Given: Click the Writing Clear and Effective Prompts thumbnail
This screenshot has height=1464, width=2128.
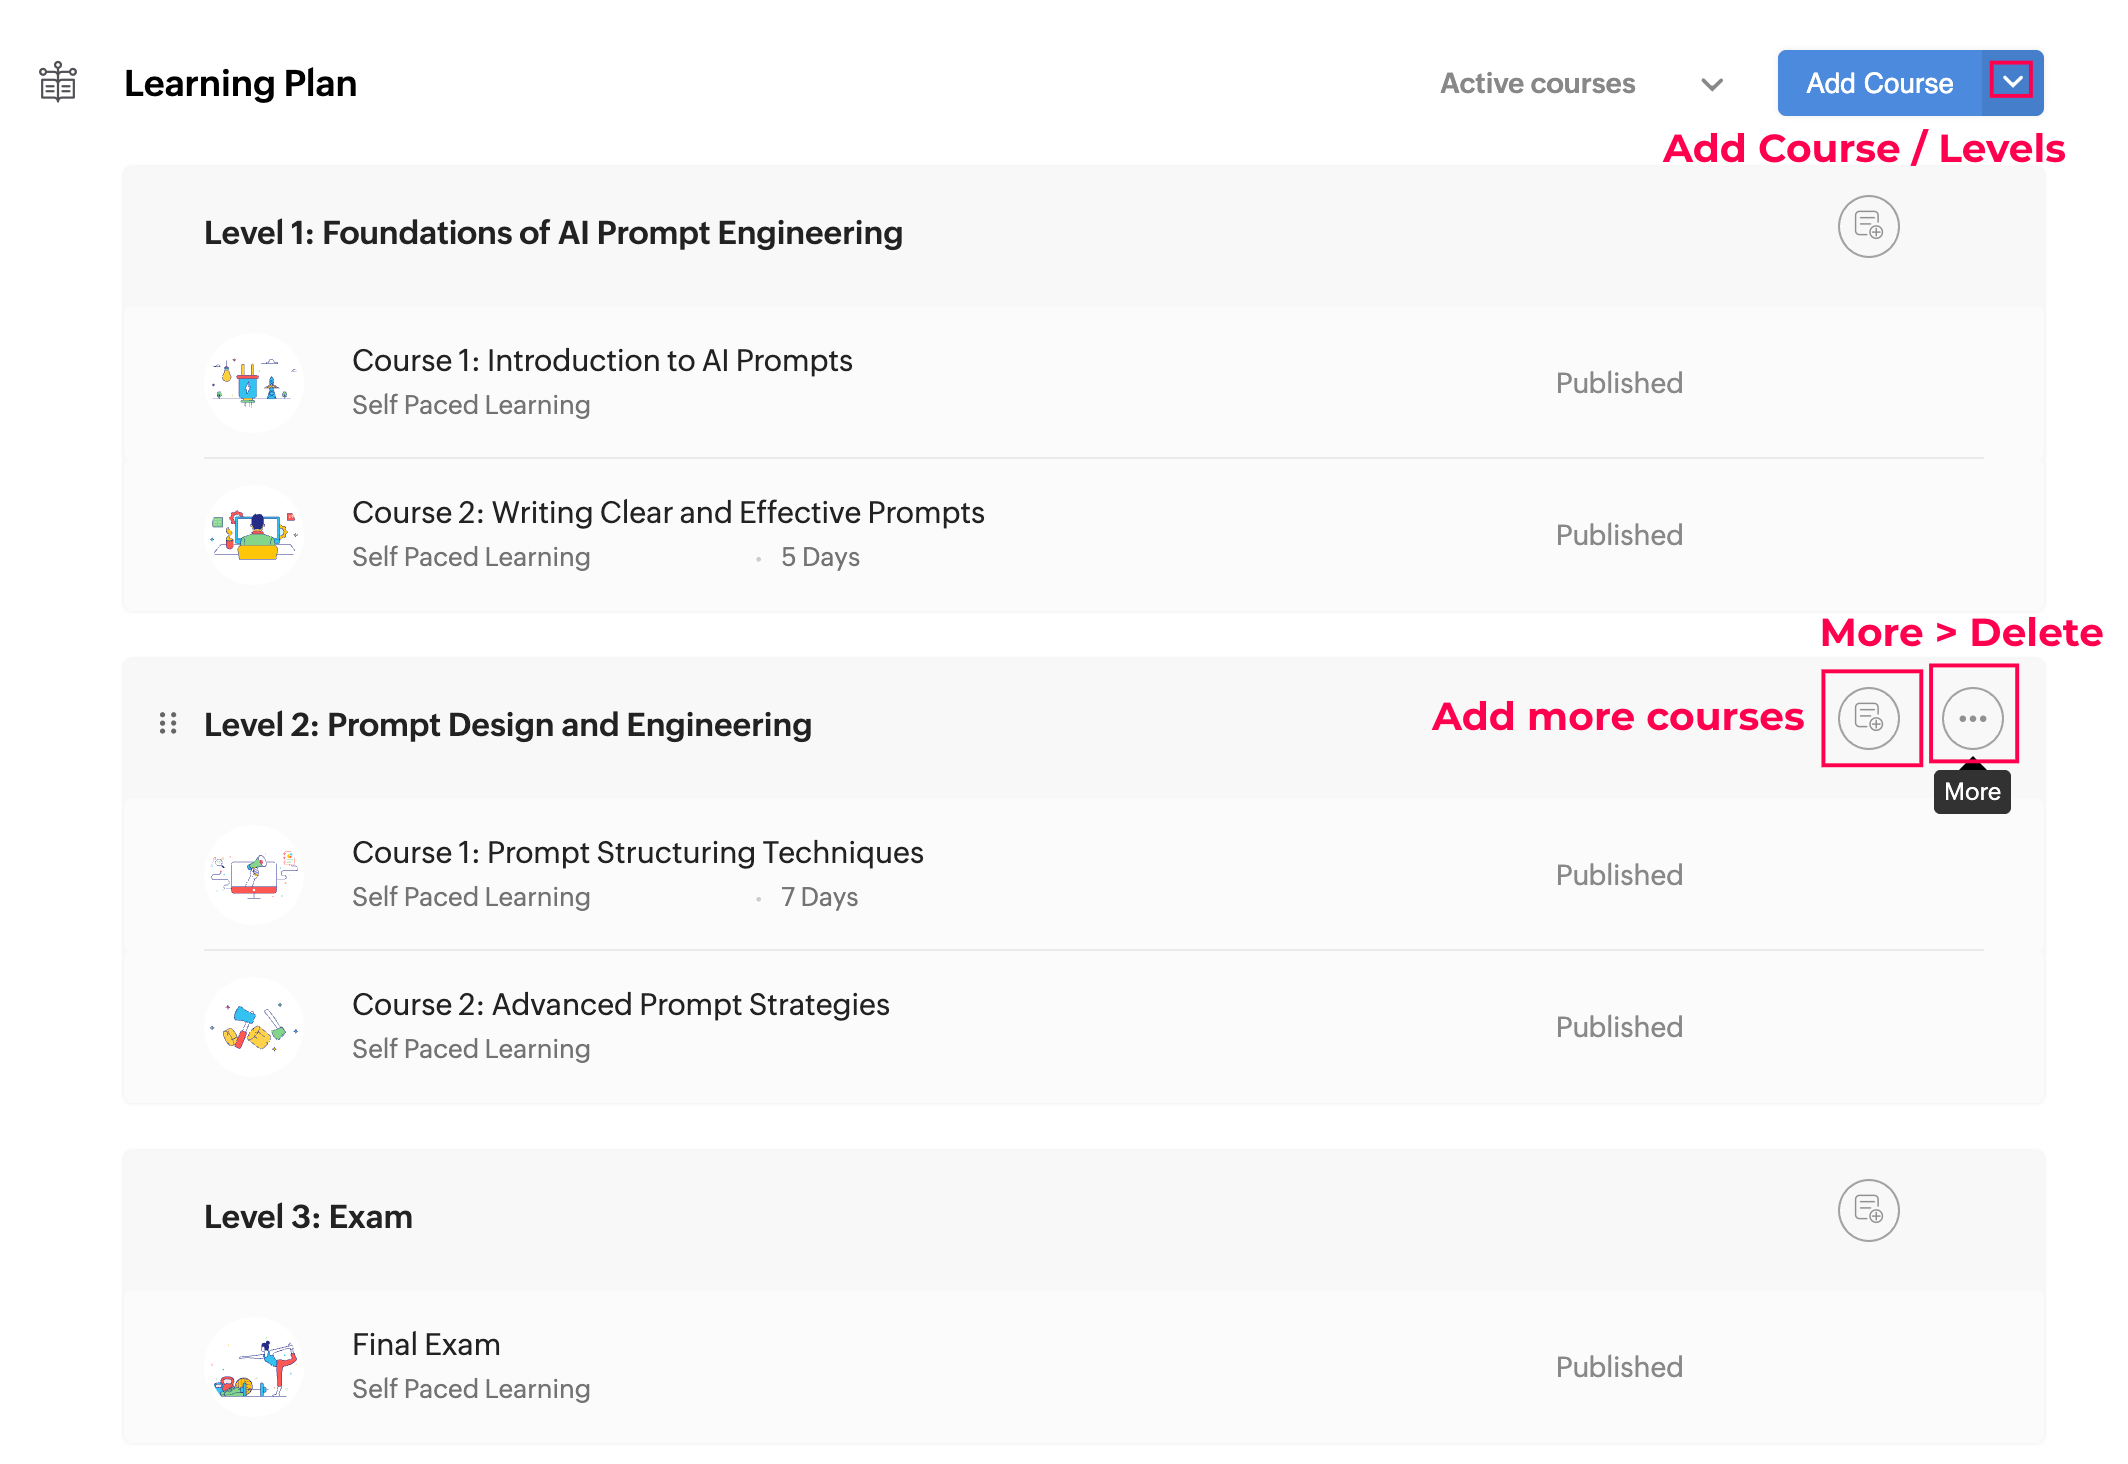Looking at the screenshot, I should point(254,534).
